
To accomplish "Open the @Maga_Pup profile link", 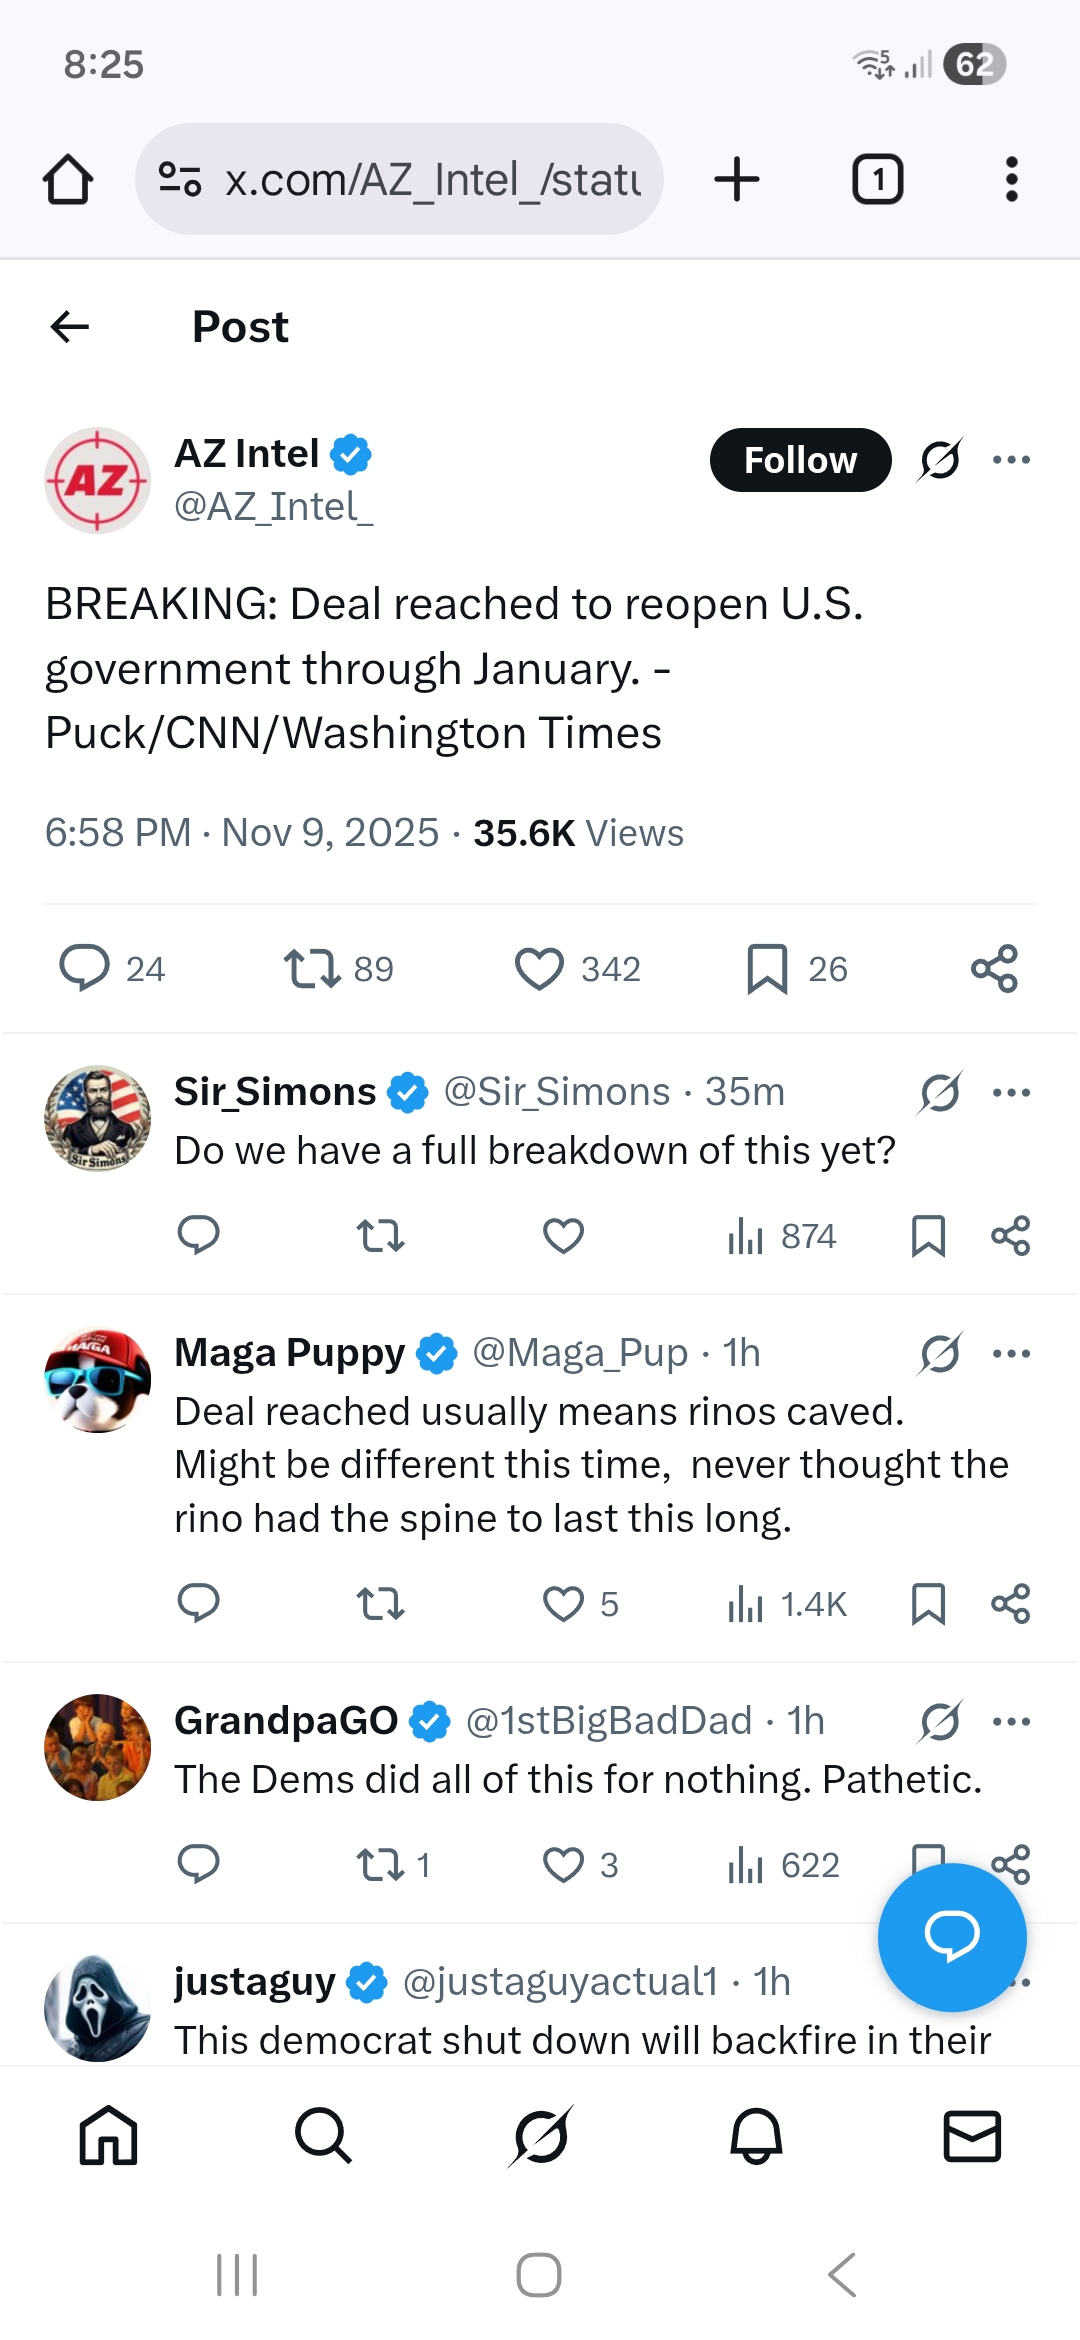I will (x=580, y=1353).
